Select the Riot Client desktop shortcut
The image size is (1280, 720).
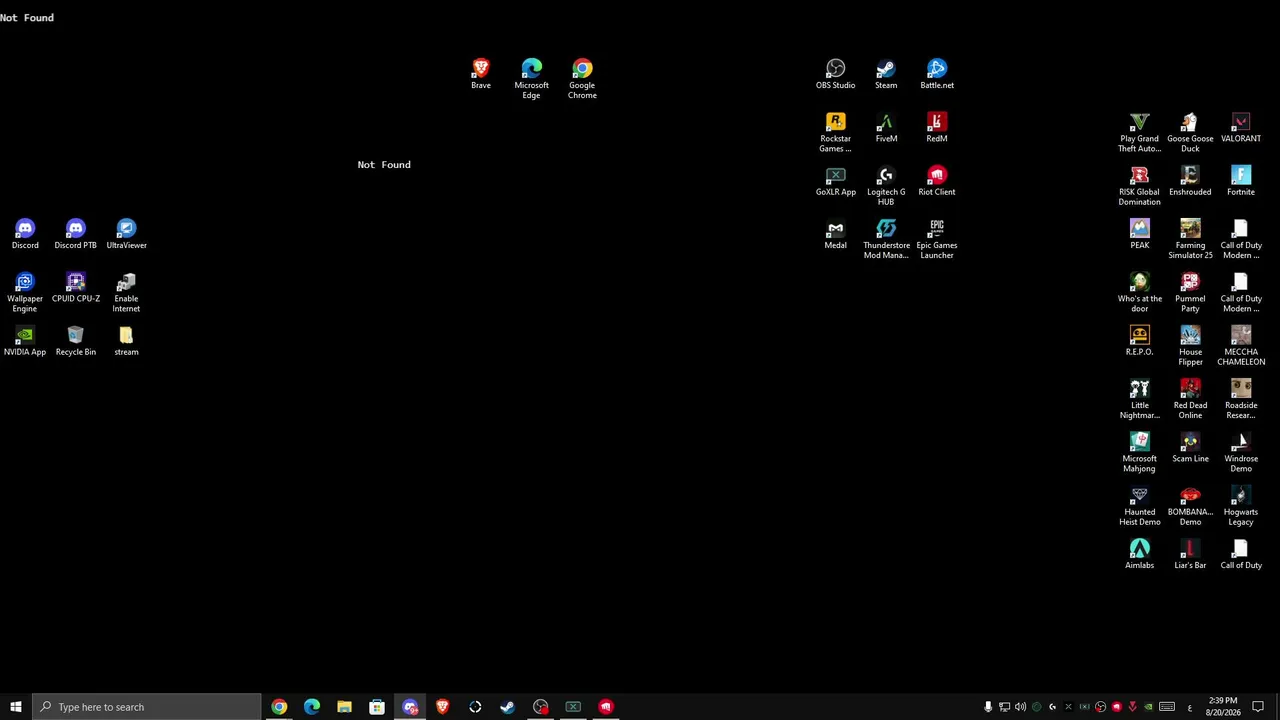937,181
